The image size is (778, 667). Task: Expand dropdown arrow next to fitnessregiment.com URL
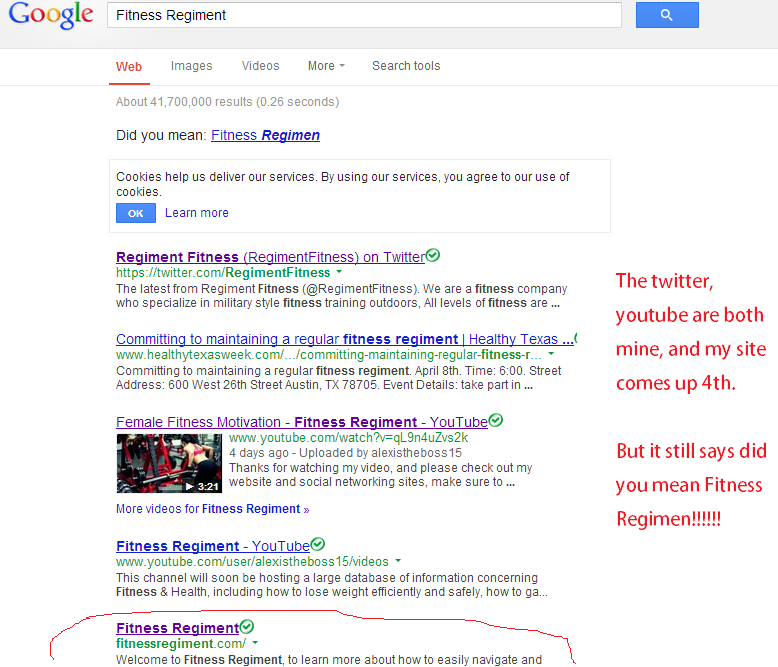point(255,643)
